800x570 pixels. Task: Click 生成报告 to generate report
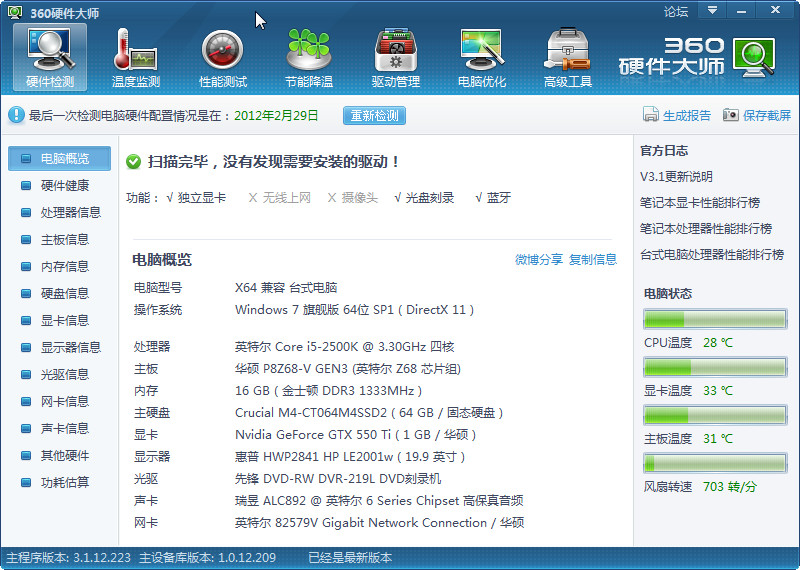pyautogui.click(x=687, y=115)
